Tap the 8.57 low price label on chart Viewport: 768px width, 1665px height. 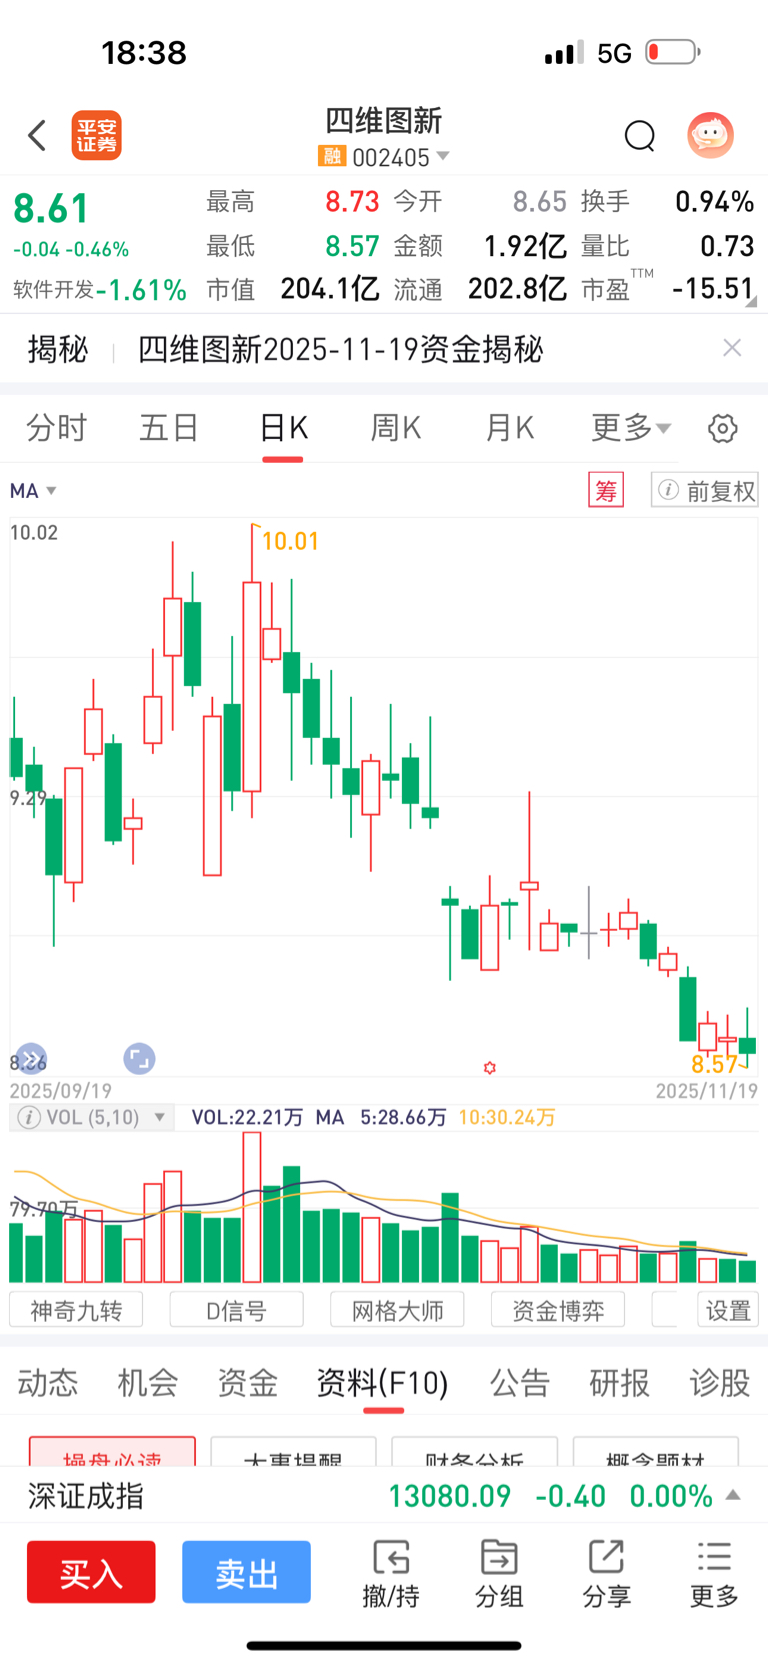point(715,1064)
